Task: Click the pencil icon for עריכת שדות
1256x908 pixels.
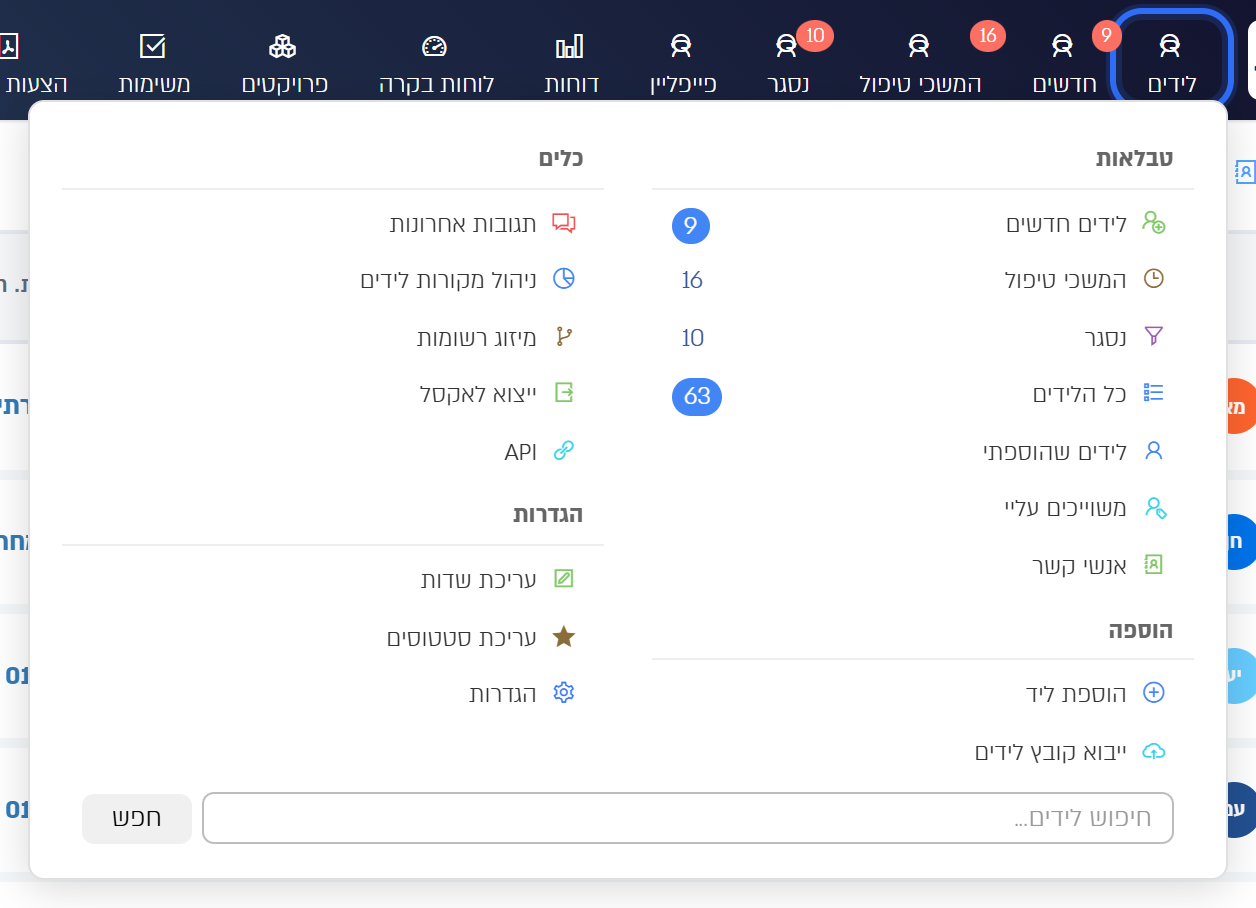Action: click(564, 579)
